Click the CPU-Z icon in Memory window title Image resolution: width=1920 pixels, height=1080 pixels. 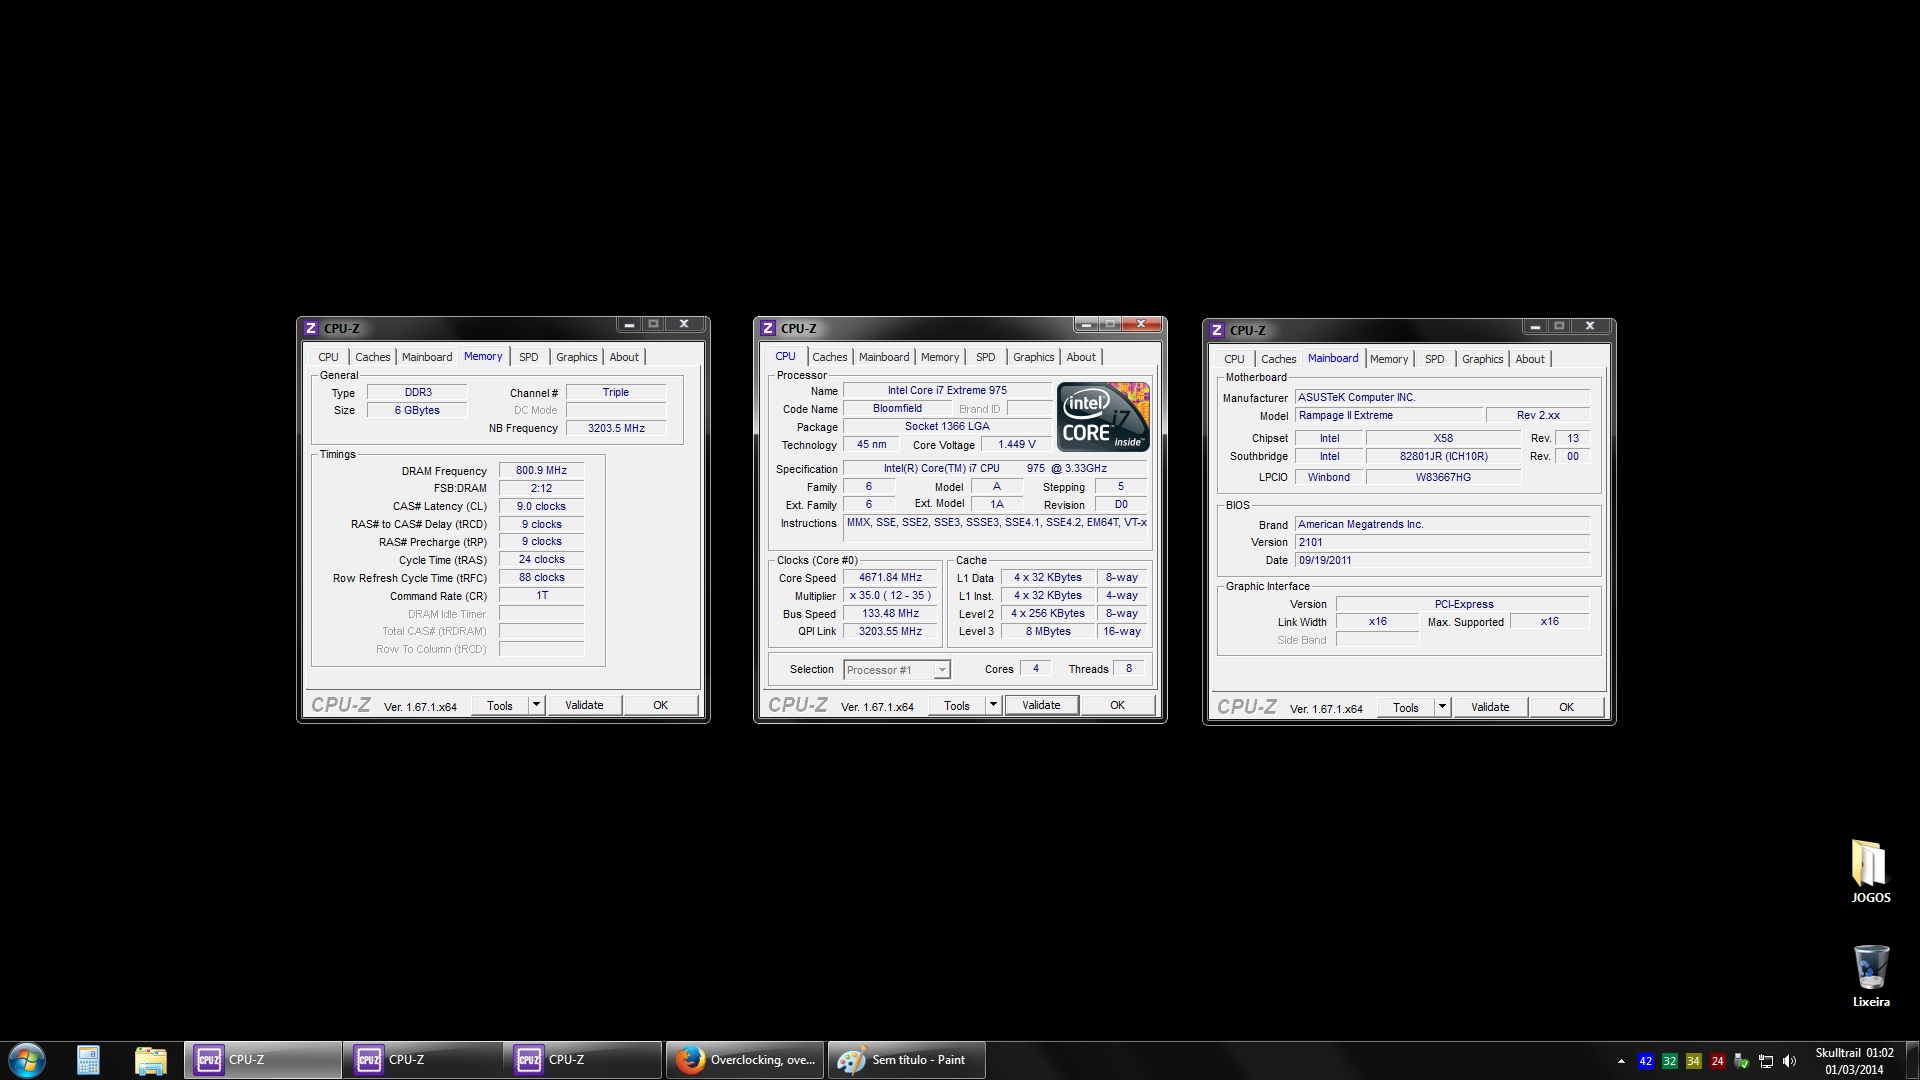point(311,328)
